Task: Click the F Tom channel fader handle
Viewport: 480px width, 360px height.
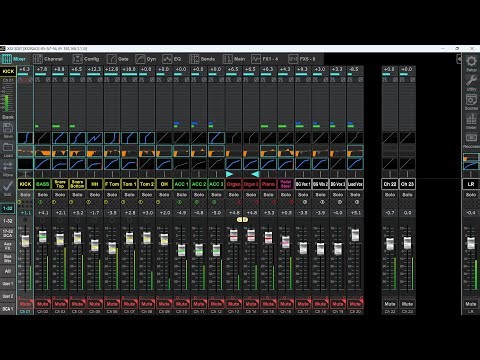Action: [112, 248]
